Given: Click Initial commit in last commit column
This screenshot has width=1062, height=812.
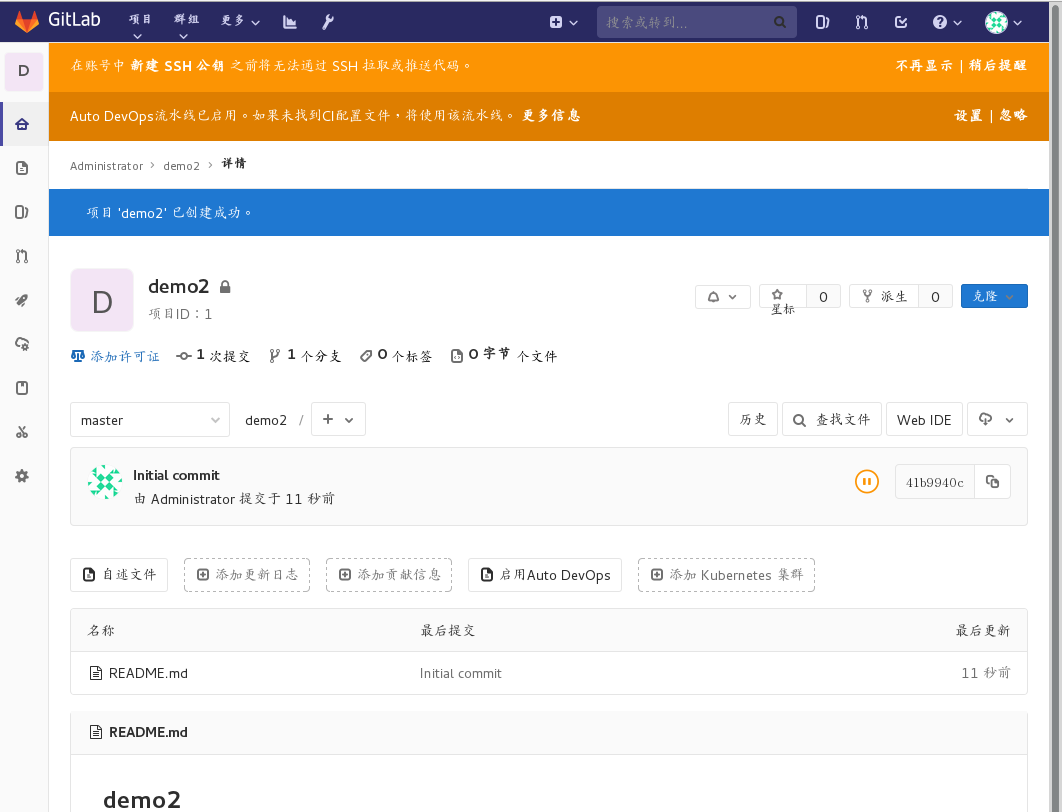Looking at the screenshot, I should coord(461,673).
